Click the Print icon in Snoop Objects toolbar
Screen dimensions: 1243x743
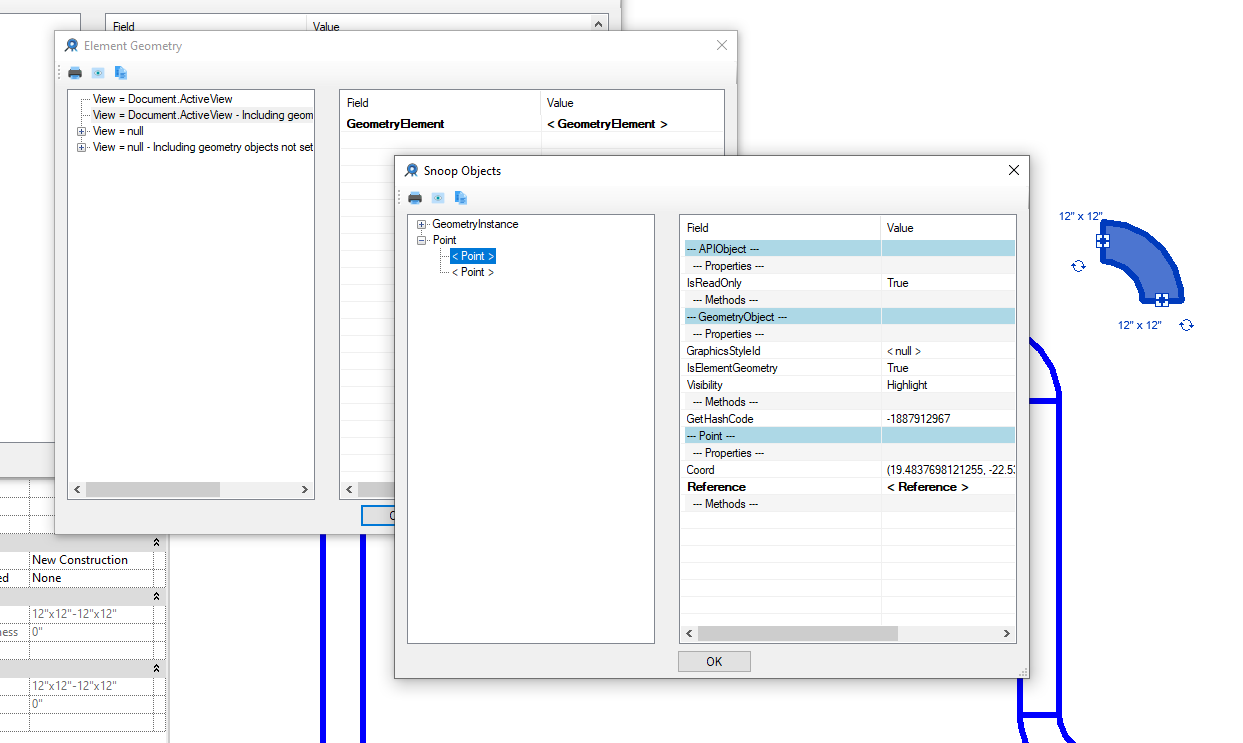click(x=415, y=197)
